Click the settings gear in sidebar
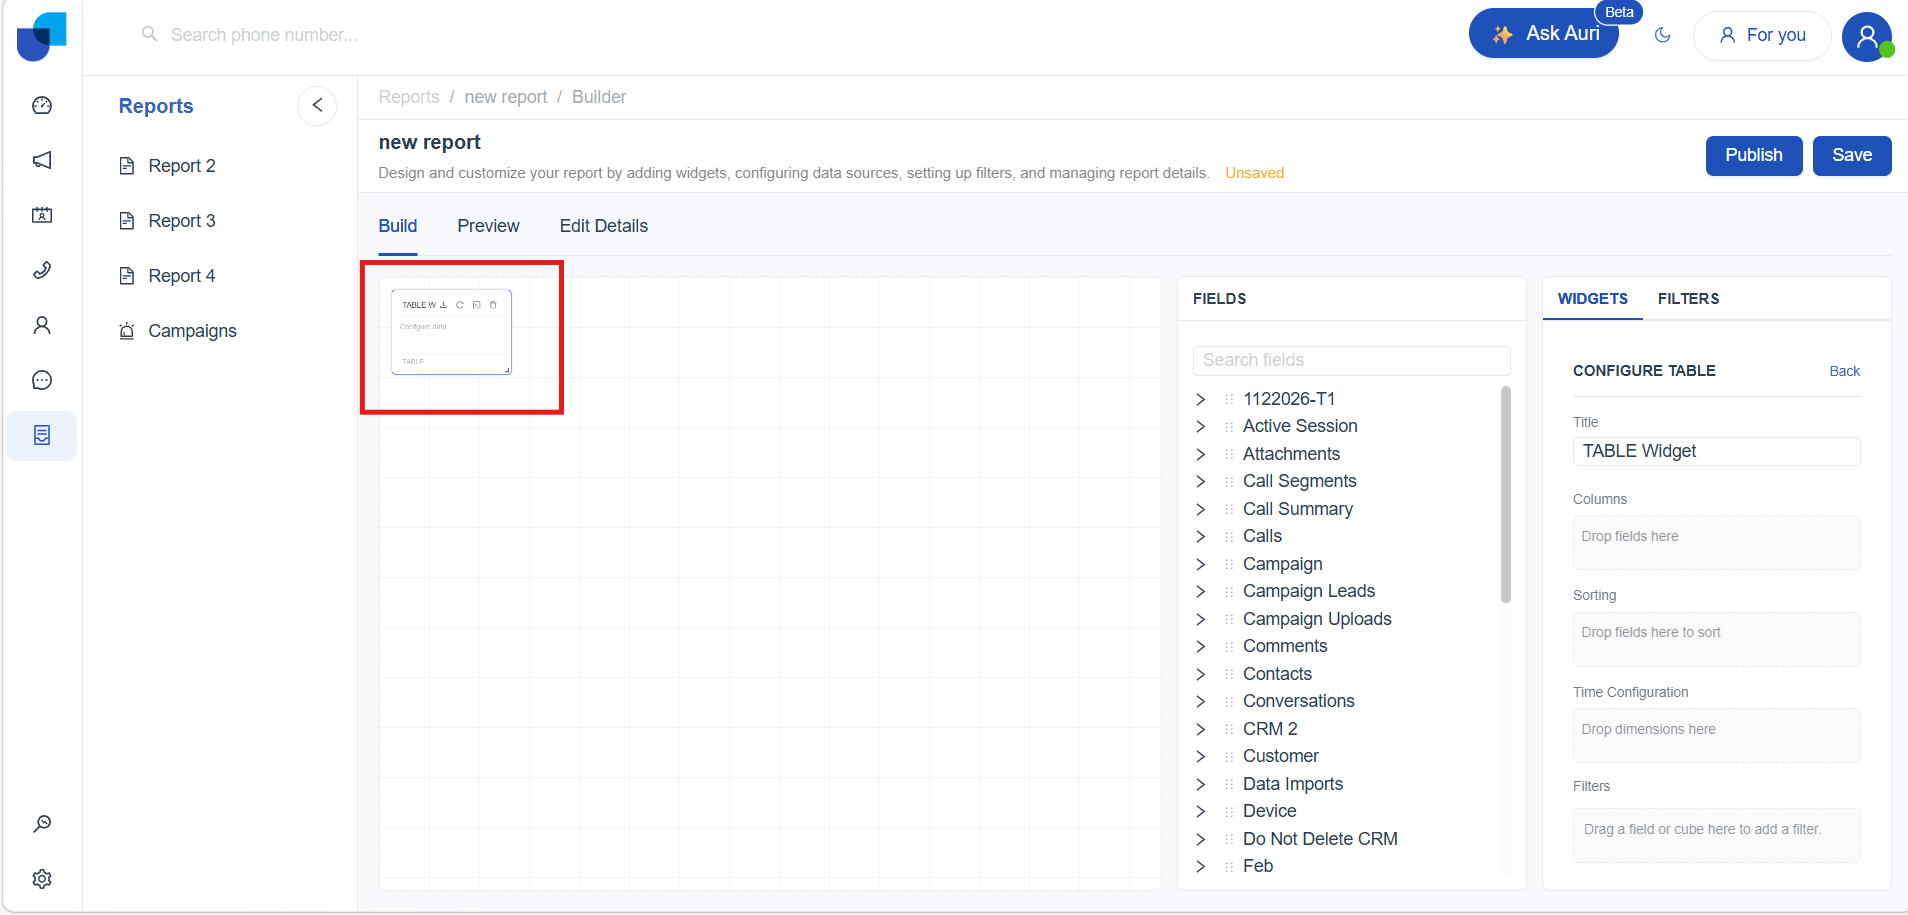Image resolution: width=1908 pixels, height=915 pixels. click(x=42, y=879)
